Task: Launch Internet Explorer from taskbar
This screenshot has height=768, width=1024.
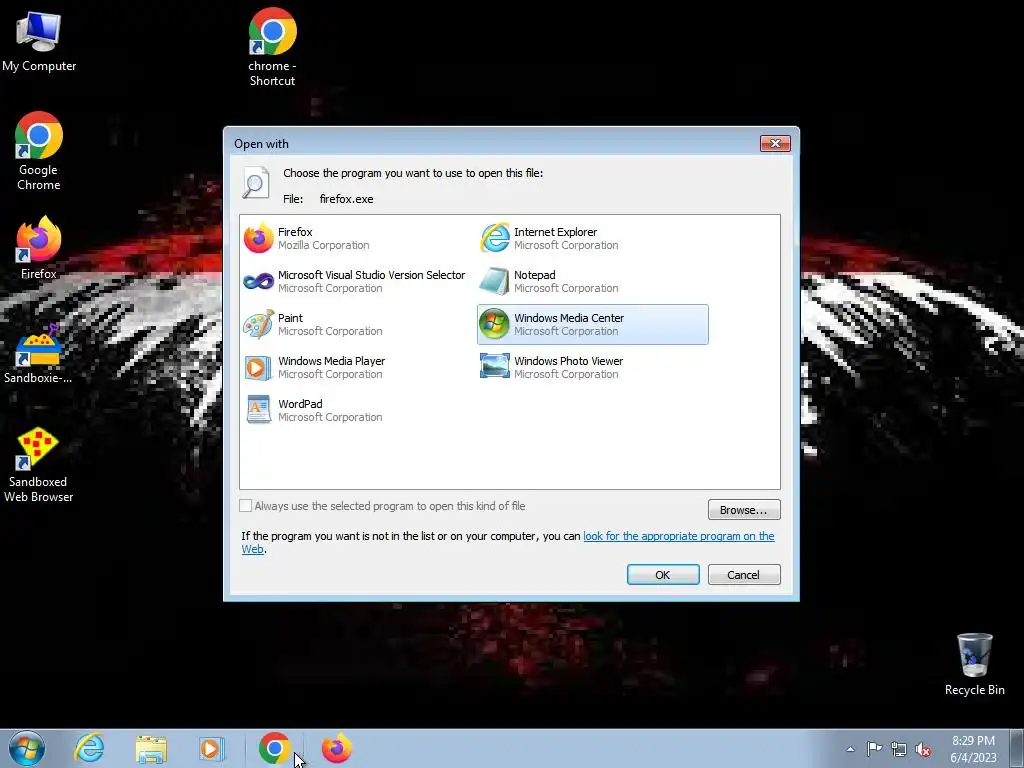Action: (x=89, y=748)
